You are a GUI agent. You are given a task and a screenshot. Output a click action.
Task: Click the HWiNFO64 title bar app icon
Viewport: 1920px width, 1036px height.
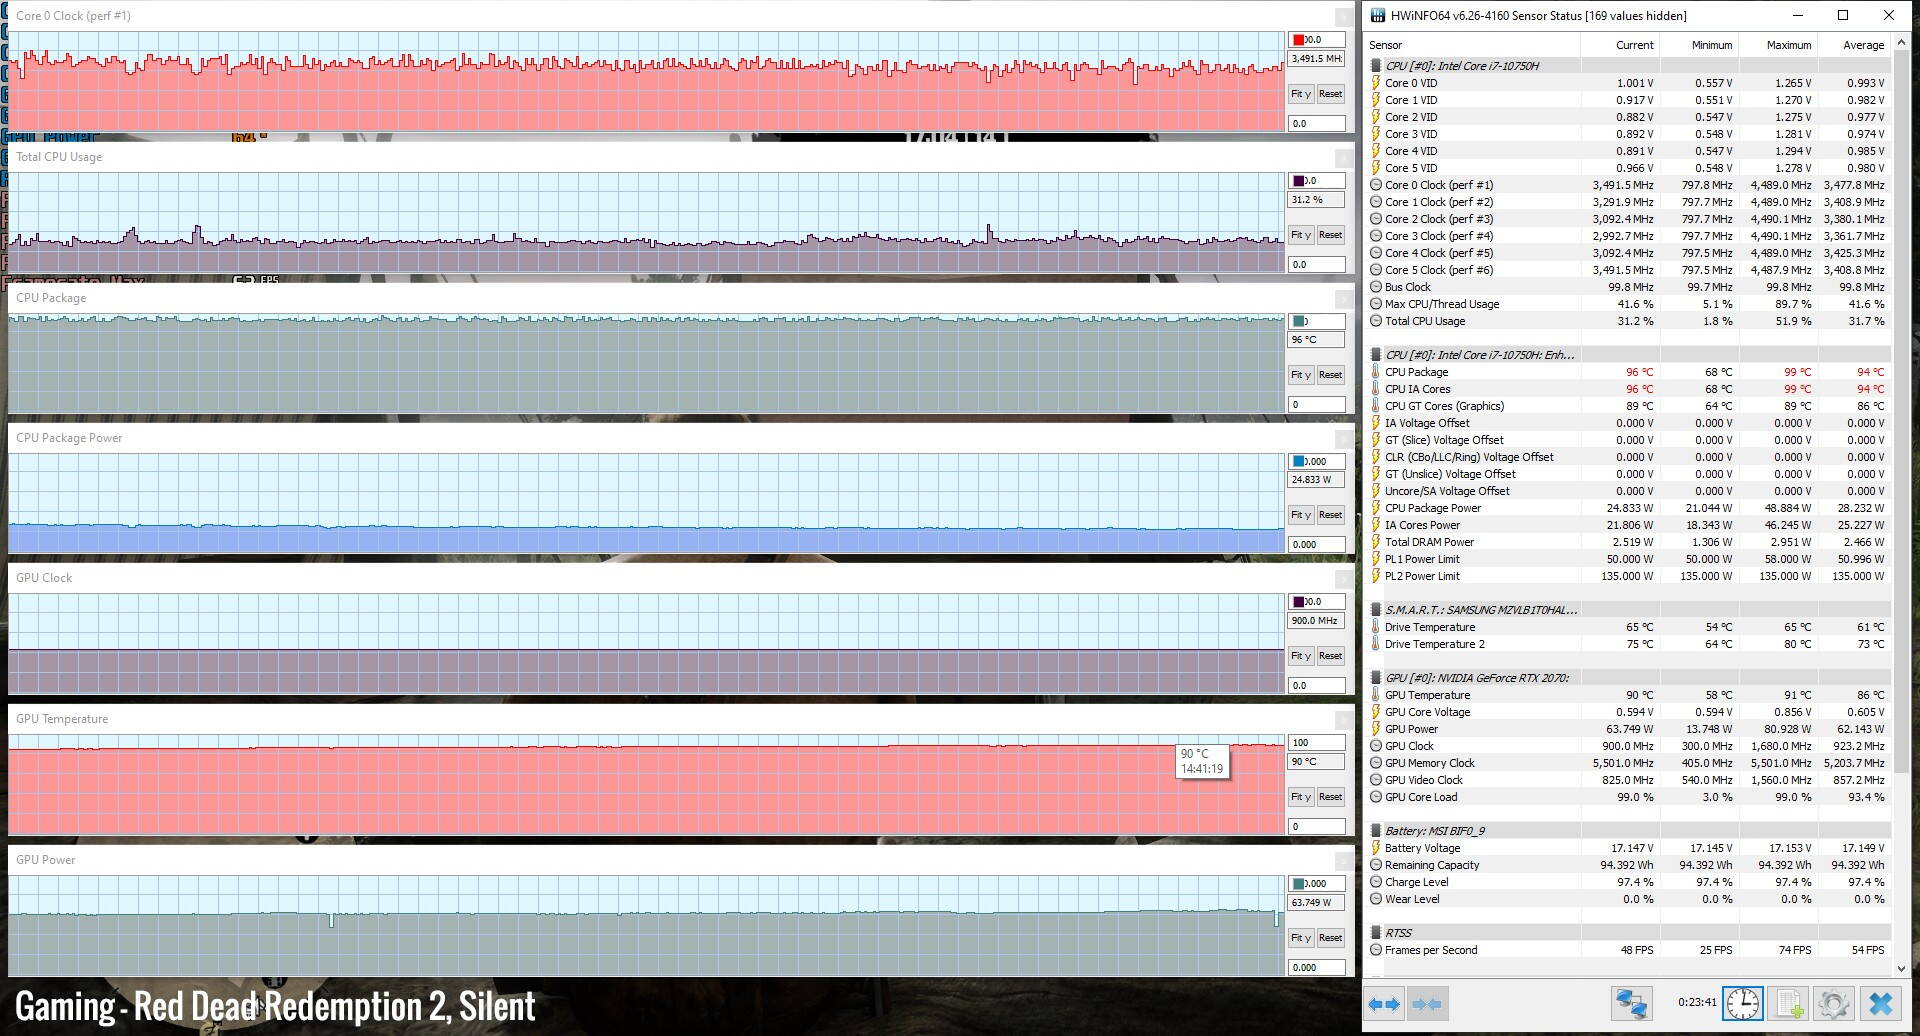pos(1378,15)
